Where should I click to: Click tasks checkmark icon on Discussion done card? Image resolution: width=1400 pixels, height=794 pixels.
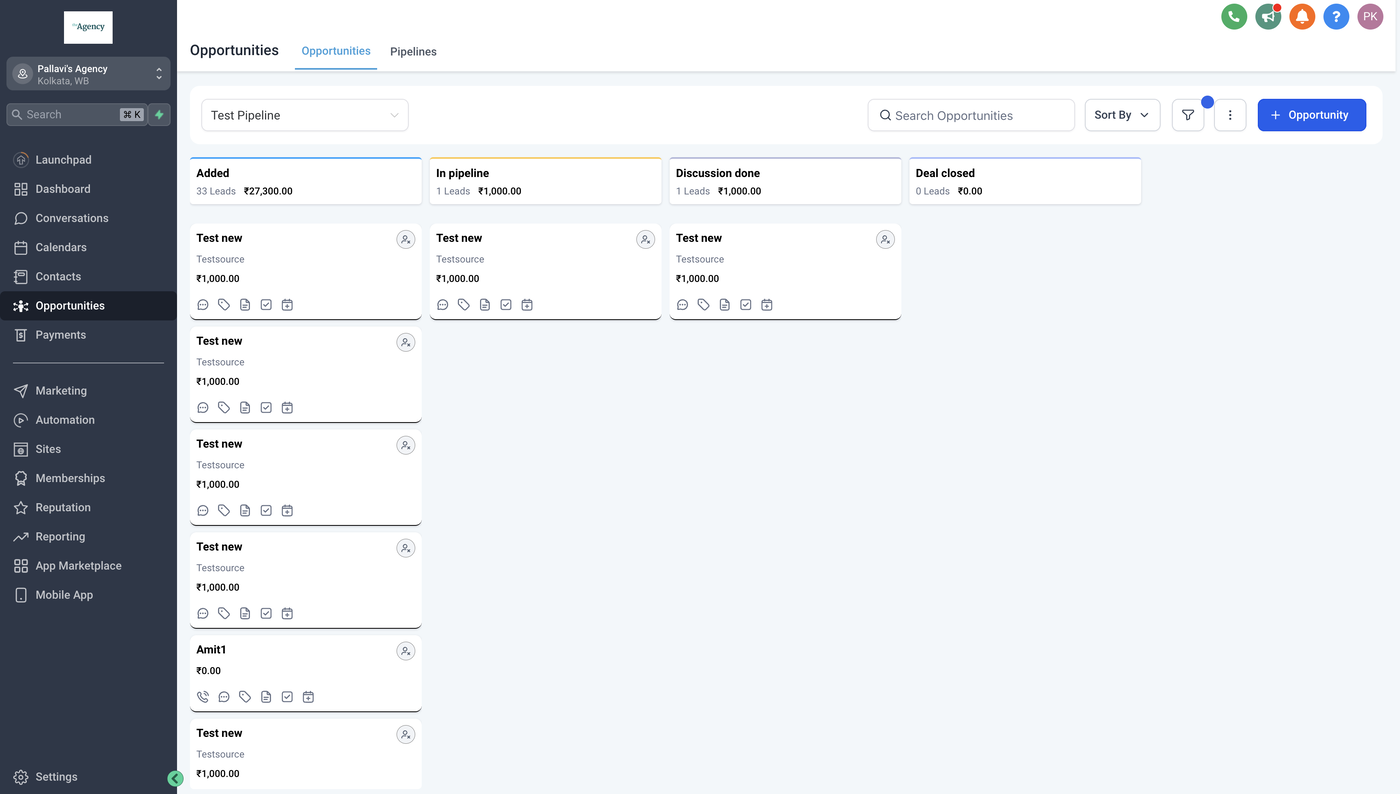pos(746,305)
